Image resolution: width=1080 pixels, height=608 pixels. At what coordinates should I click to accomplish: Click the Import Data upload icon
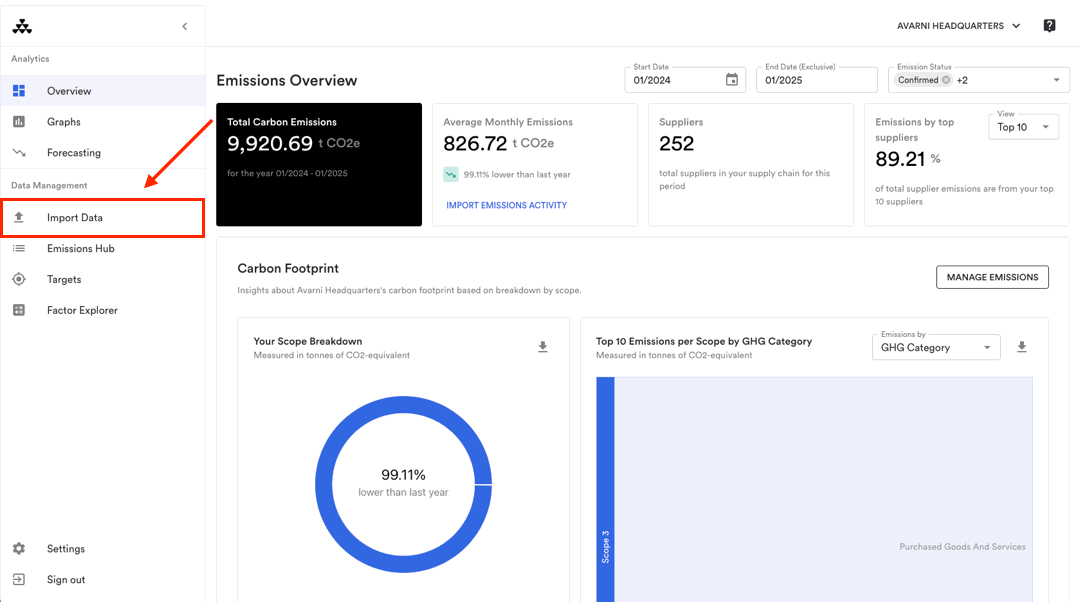point(19,218)
